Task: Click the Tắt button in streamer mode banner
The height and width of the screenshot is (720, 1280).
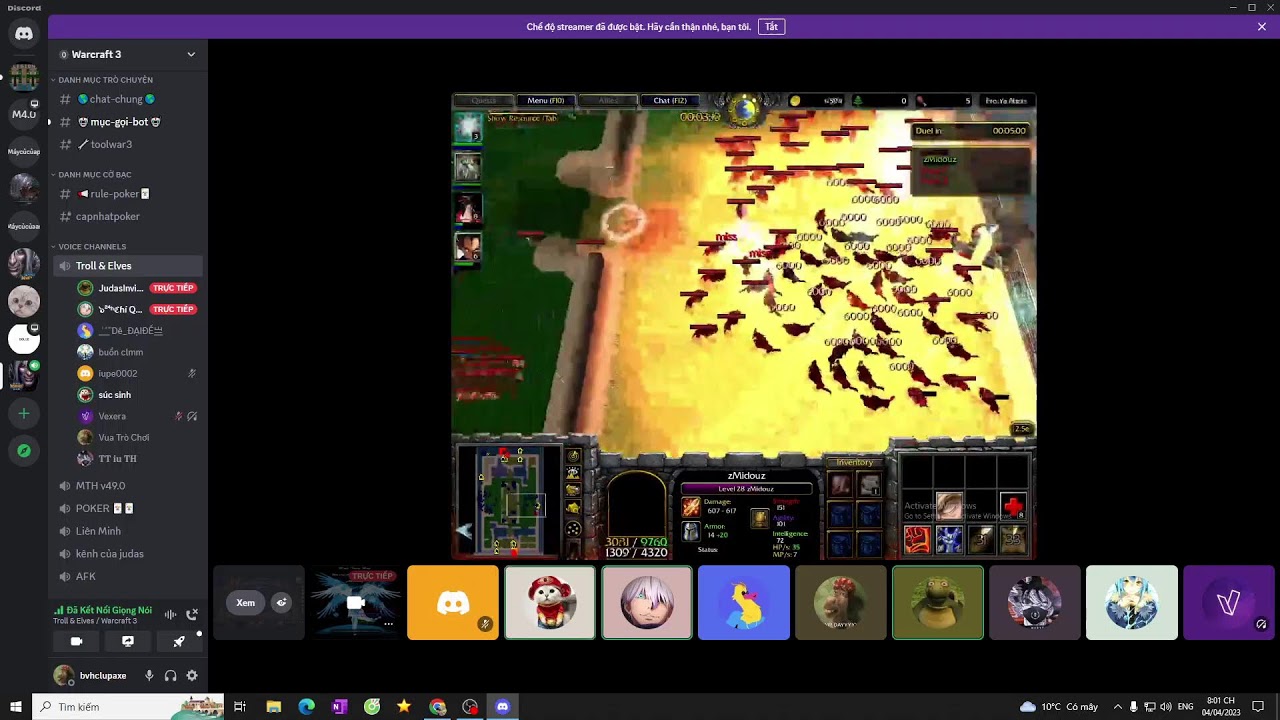Action: click(x=771, y=27)
